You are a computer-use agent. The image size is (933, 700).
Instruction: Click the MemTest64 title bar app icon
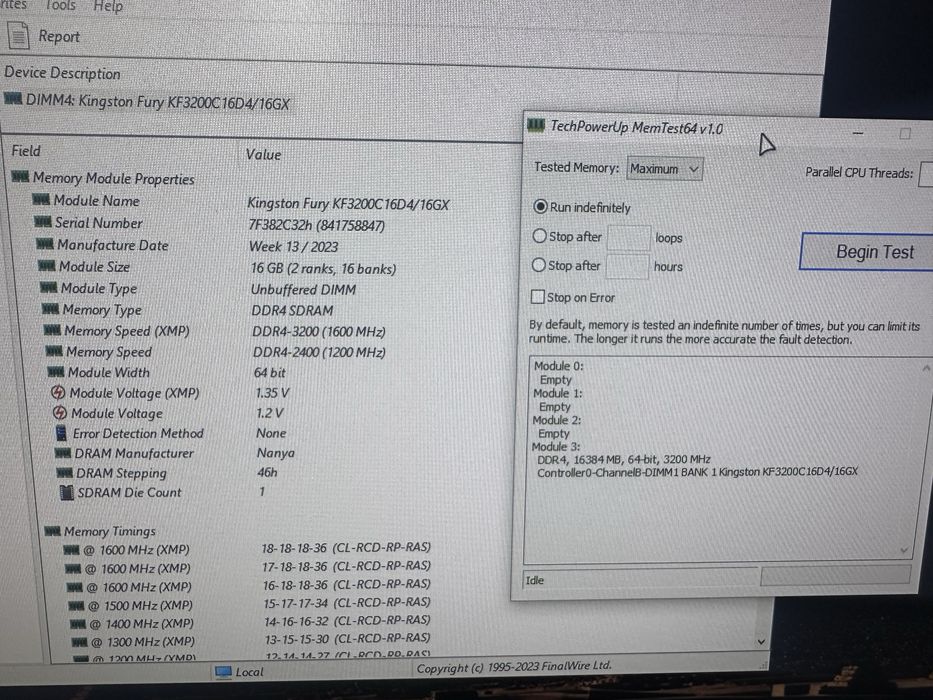click(x=536, y=125)
